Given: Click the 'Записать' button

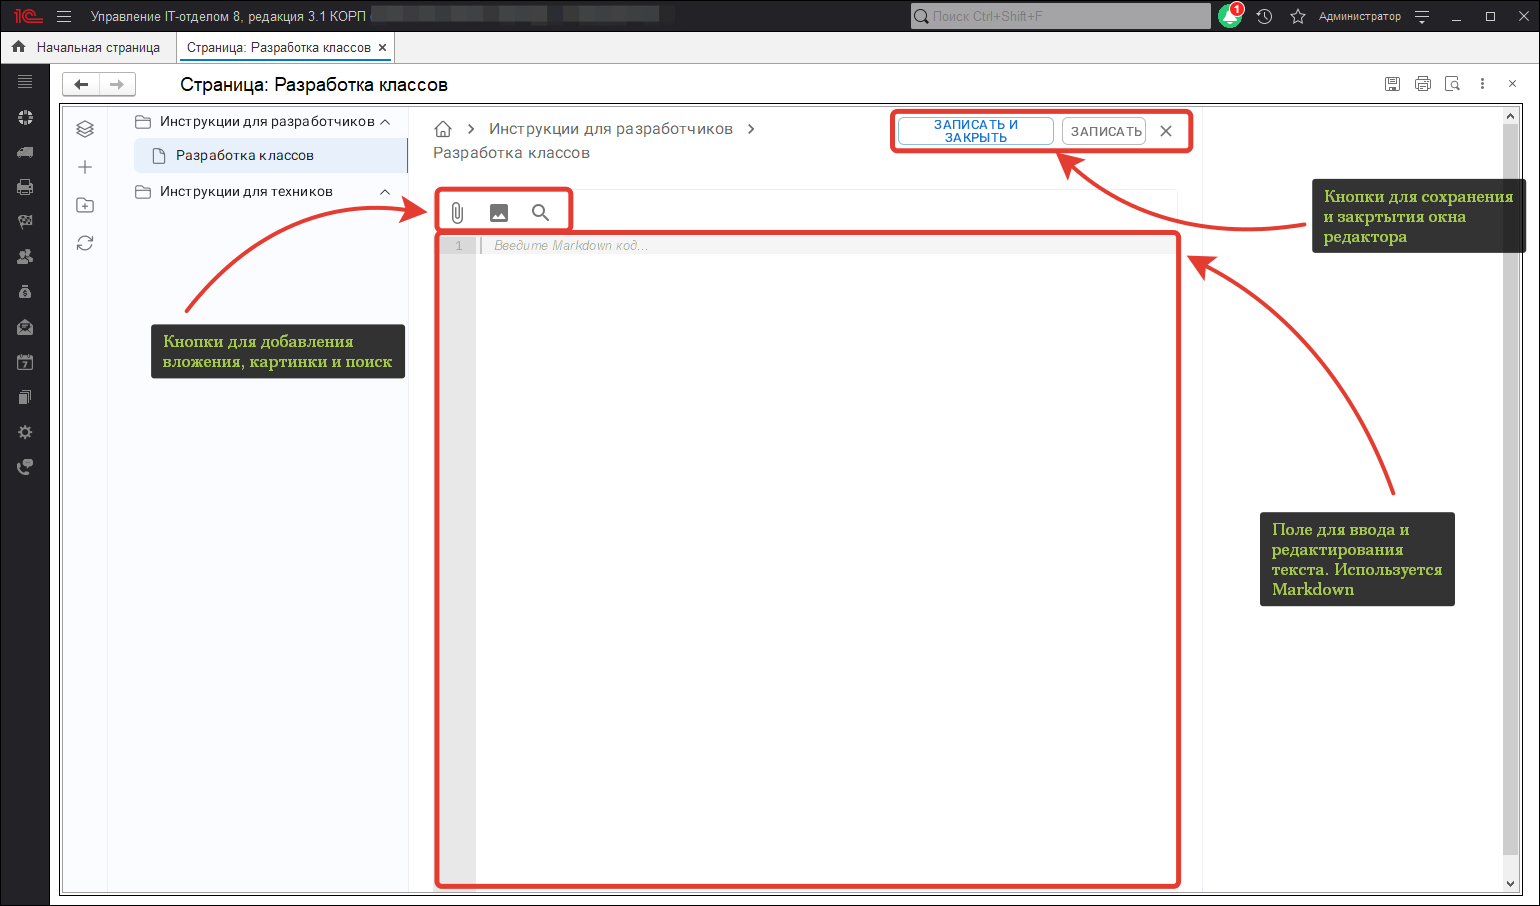Looking at the screenshot, I should click(1105, 131).
